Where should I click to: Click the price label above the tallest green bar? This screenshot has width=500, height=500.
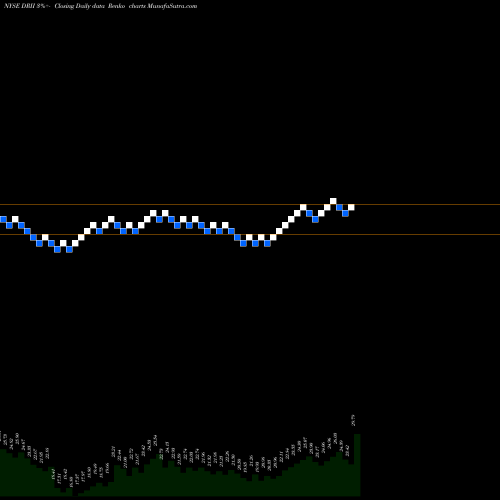[x=354, y=420]
